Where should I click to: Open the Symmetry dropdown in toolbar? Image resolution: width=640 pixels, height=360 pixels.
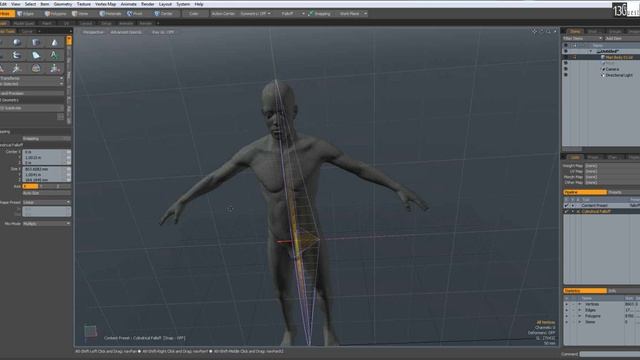256,13
